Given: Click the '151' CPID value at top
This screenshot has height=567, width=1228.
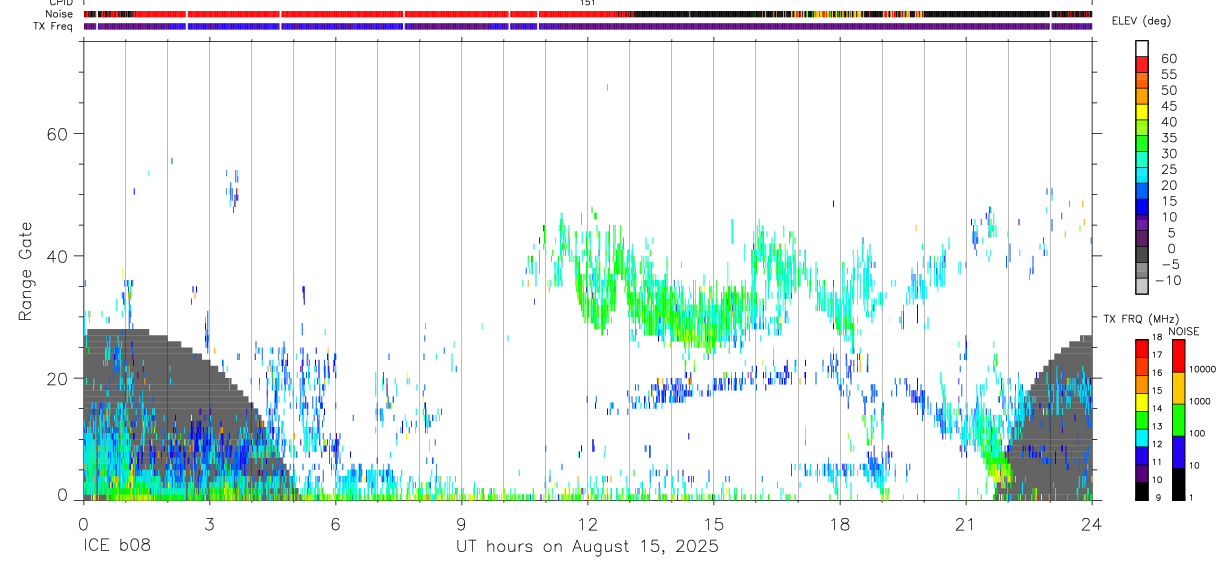Looking at the screenshot, I should pyautogui.click(x=588, y=3).
